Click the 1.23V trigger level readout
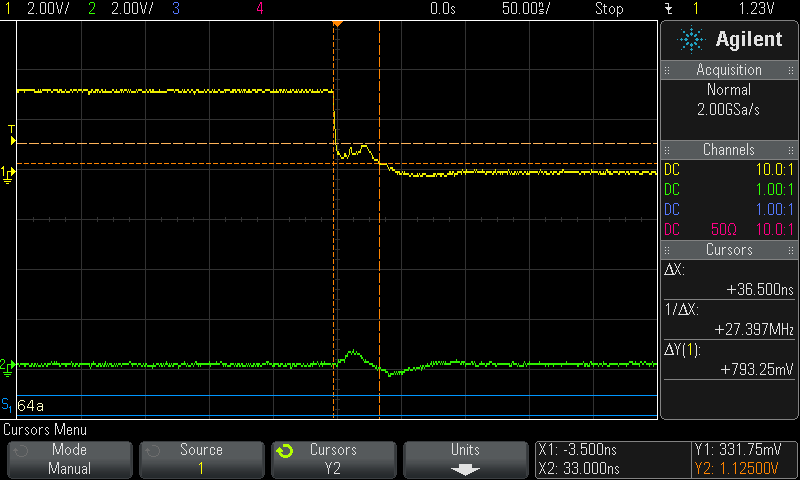 click(756, 9)
